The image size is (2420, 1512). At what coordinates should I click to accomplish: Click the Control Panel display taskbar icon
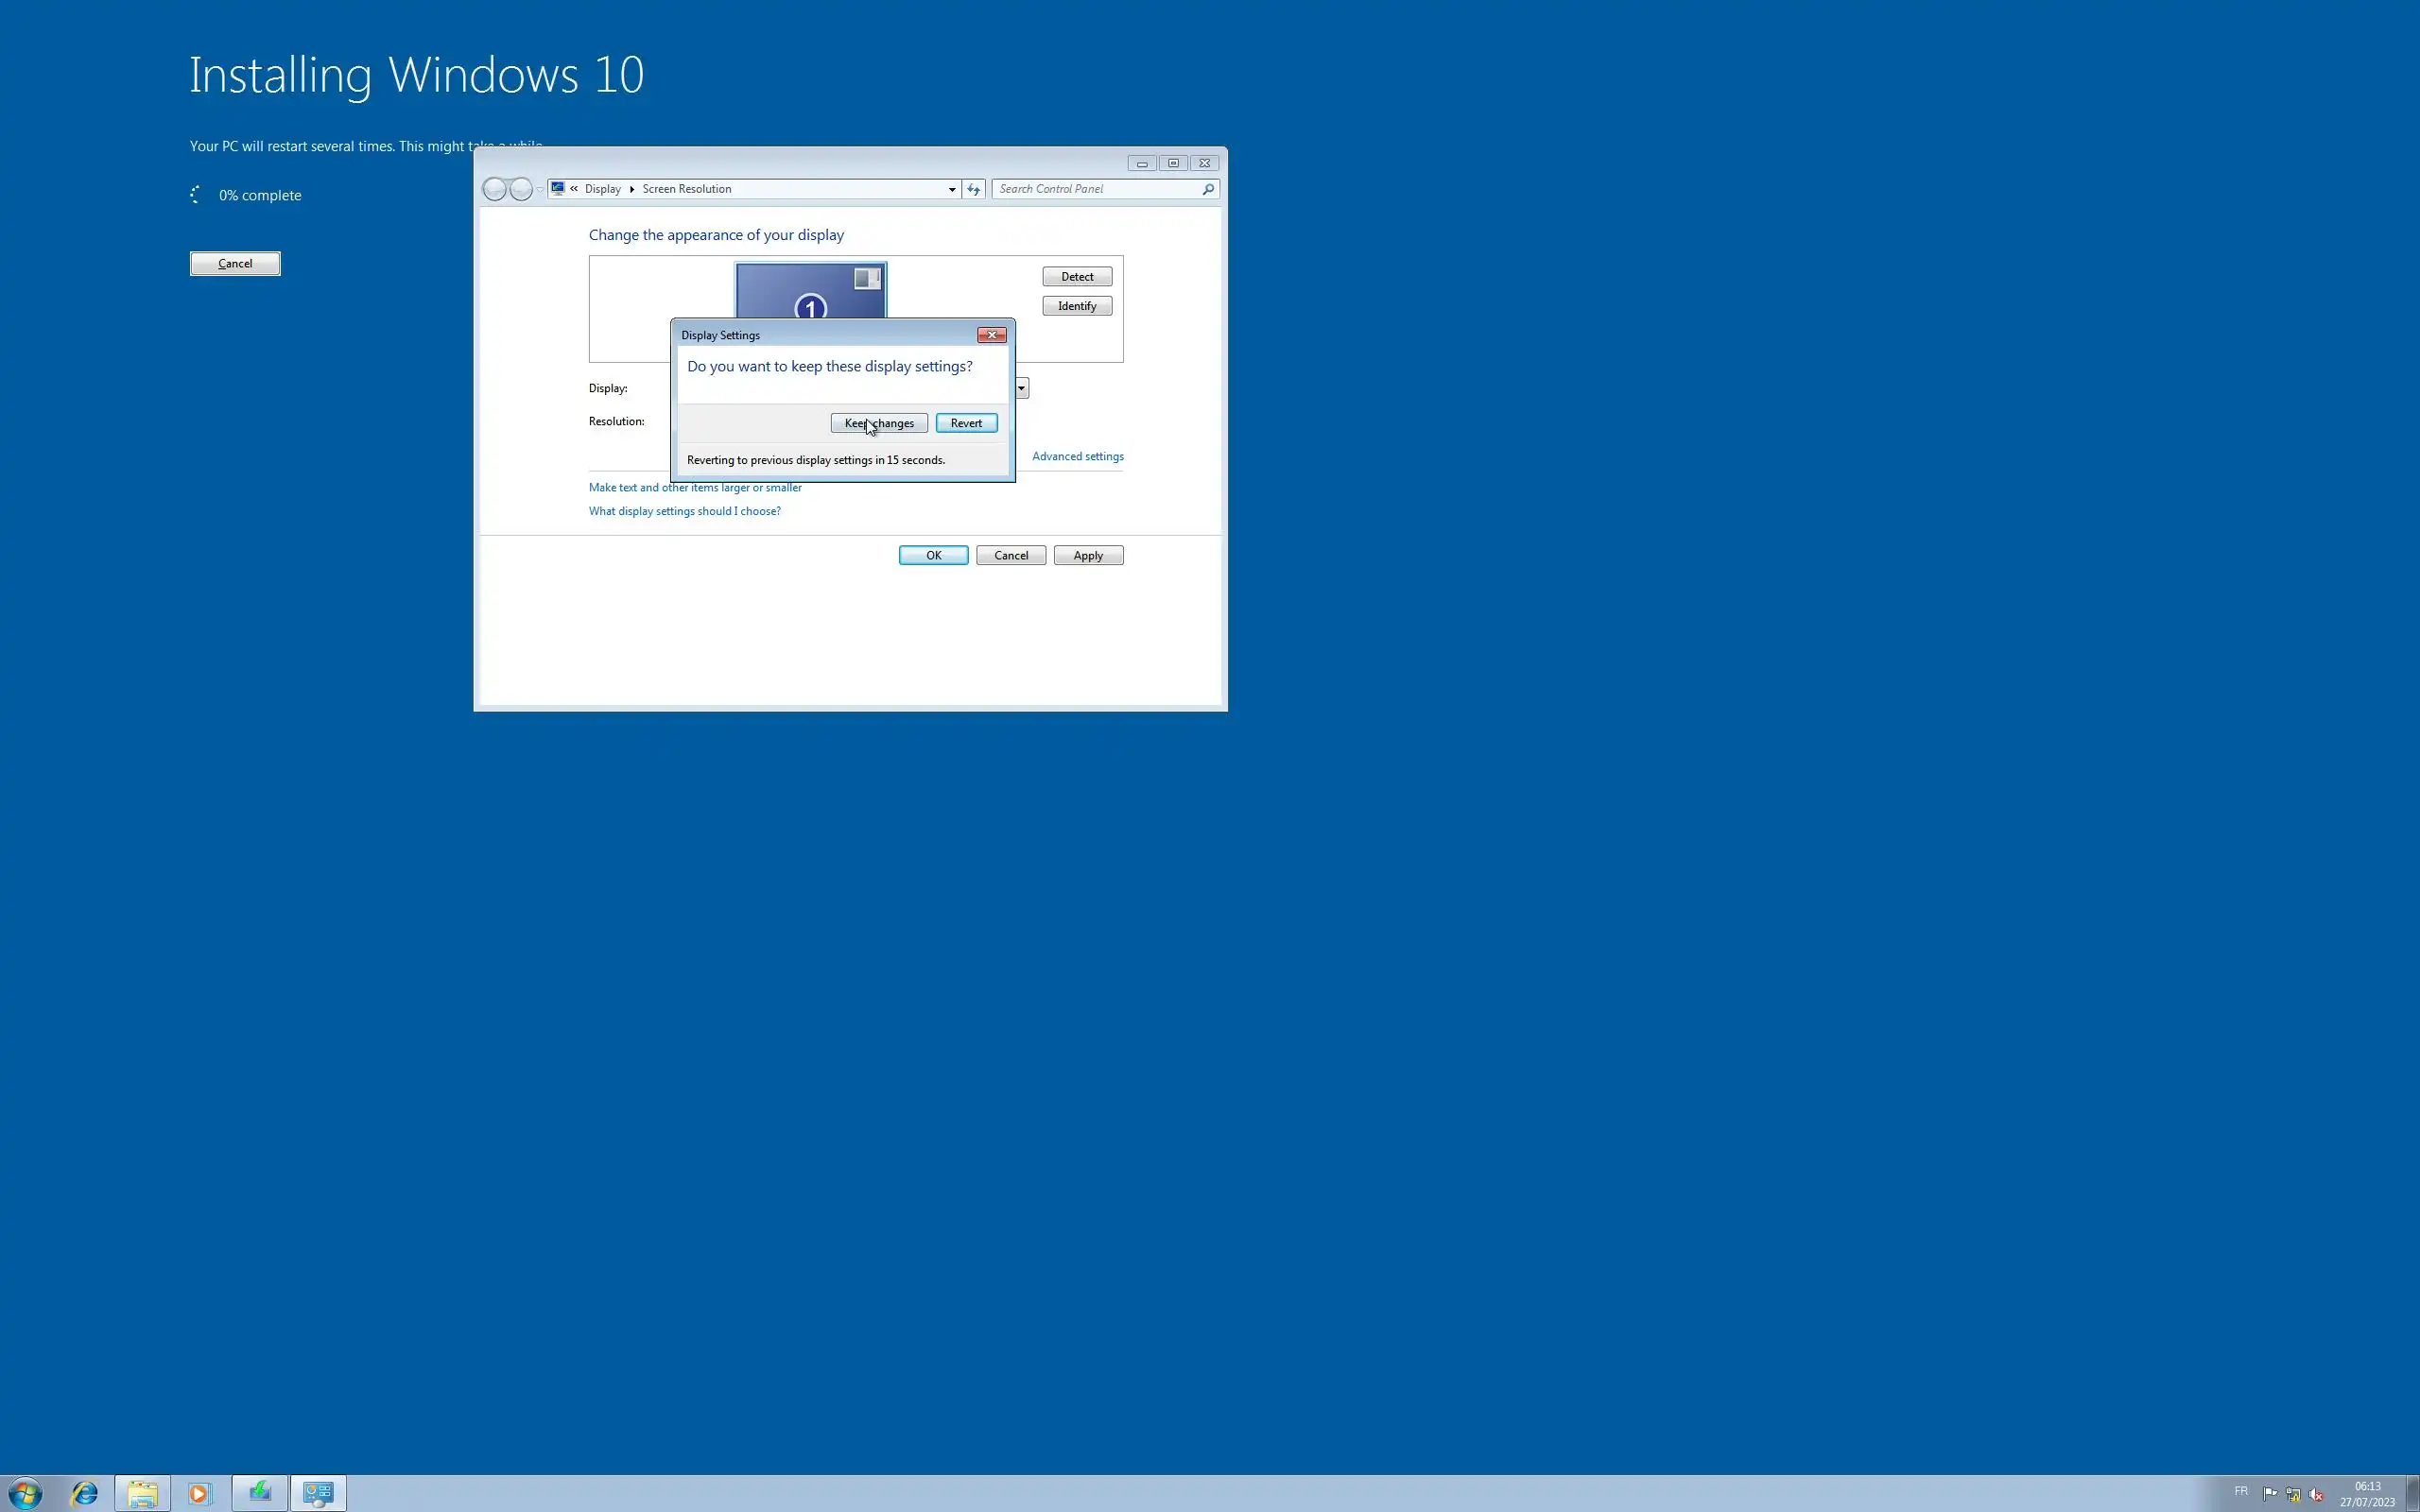click(318, 1493)
